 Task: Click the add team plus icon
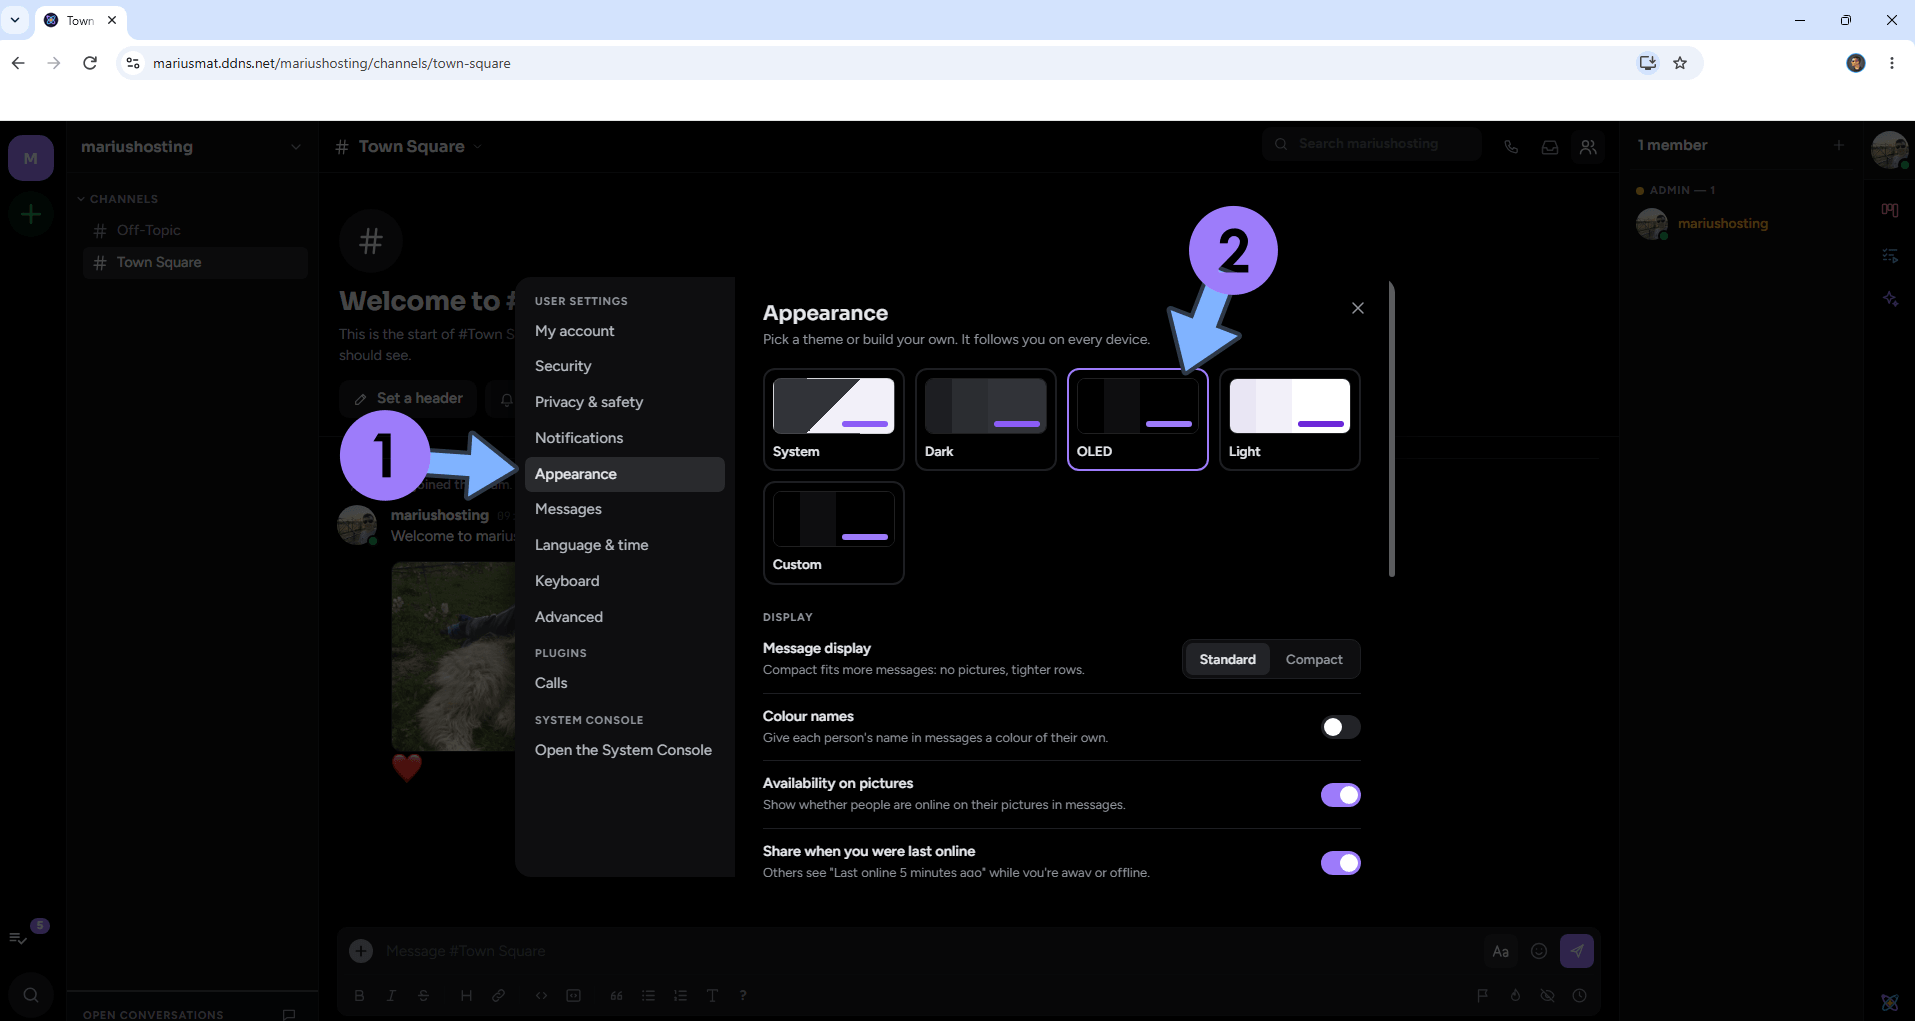point(31,215)
